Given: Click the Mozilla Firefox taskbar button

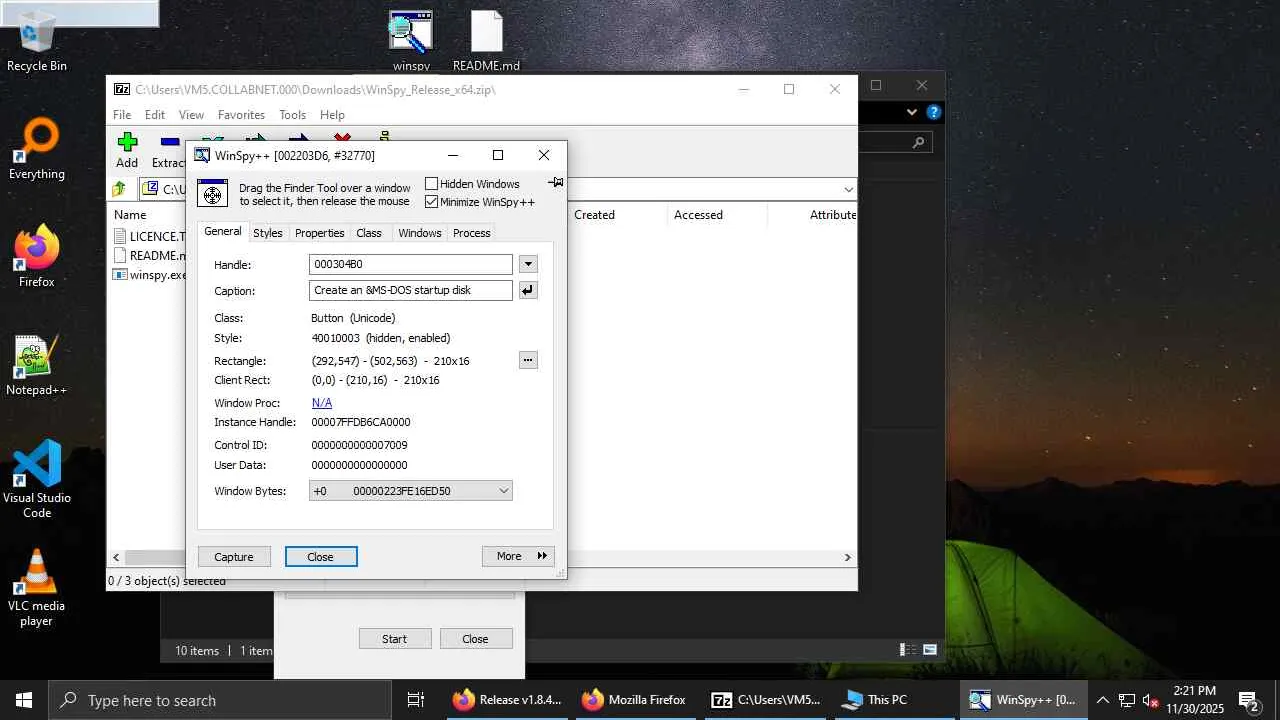Looking at the screenshot, I should [635, 700].
